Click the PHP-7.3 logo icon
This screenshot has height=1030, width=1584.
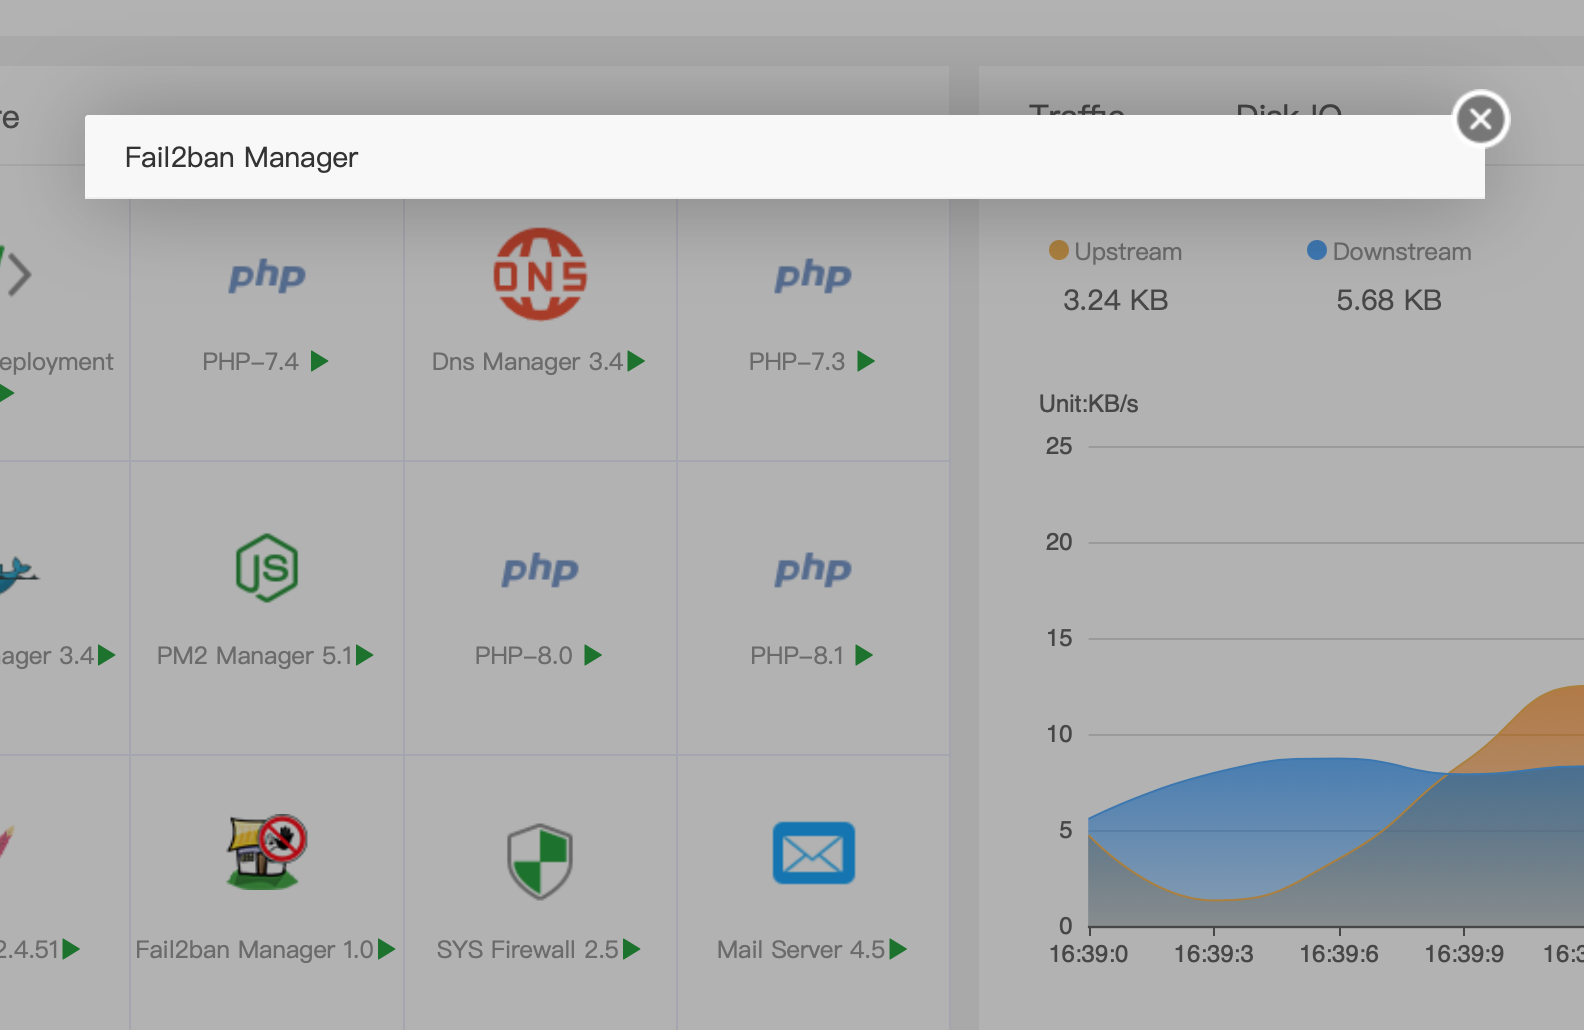coord(813,276)
